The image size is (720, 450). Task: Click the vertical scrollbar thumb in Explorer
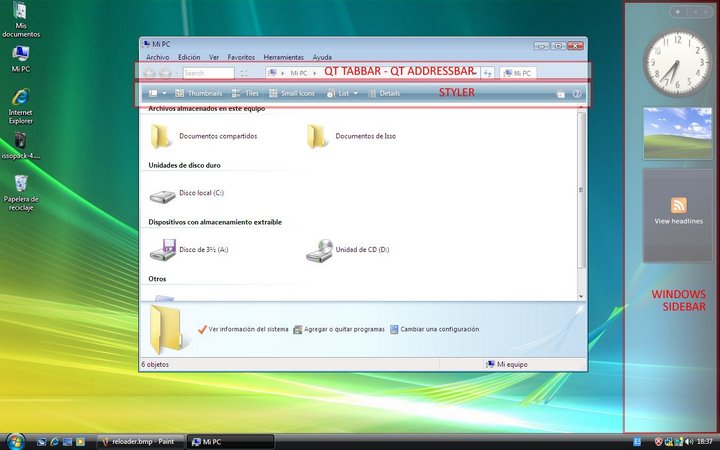tap(581, 190)
